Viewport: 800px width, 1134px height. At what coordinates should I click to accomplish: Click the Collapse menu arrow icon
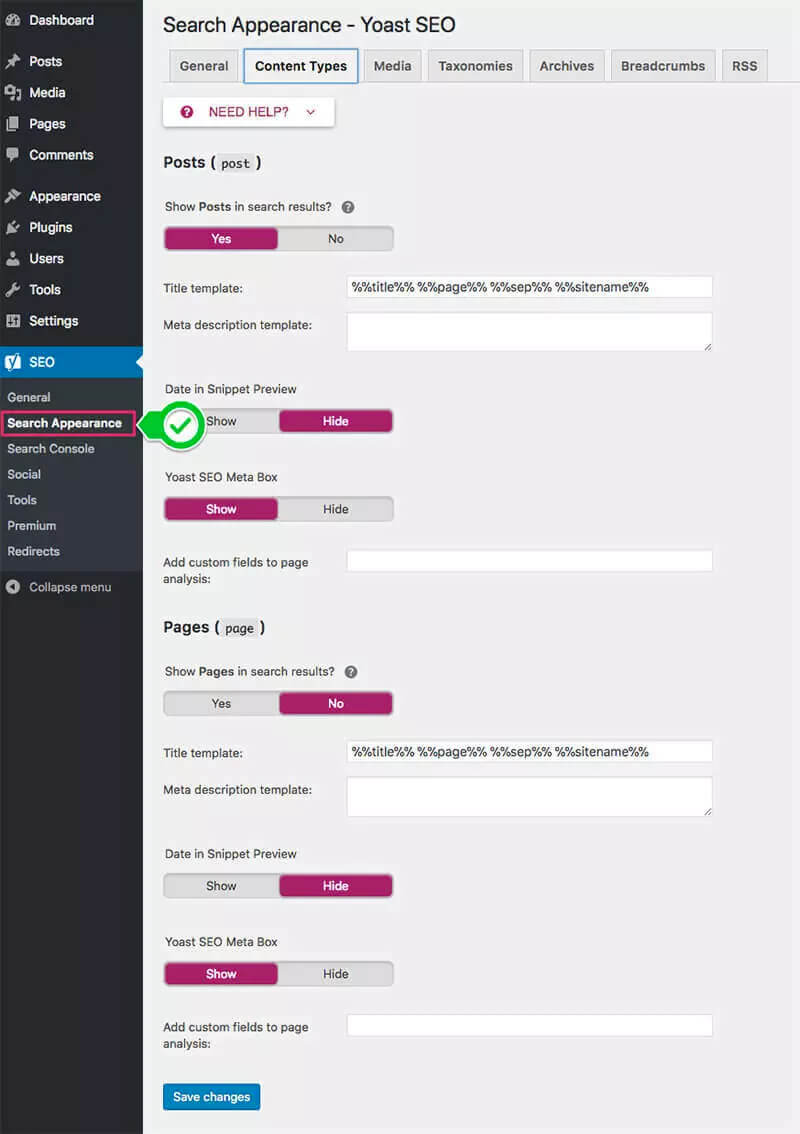pyautogui.click(x=13, y=587)
